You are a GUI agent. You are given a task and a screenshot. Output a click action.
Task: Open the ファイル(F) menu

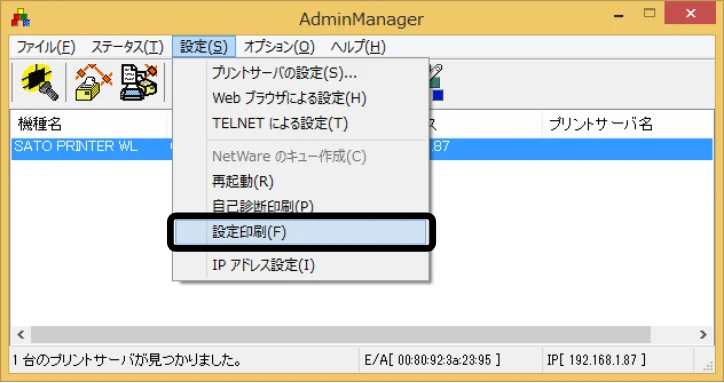pyautogui.click(x=46, y=47)
